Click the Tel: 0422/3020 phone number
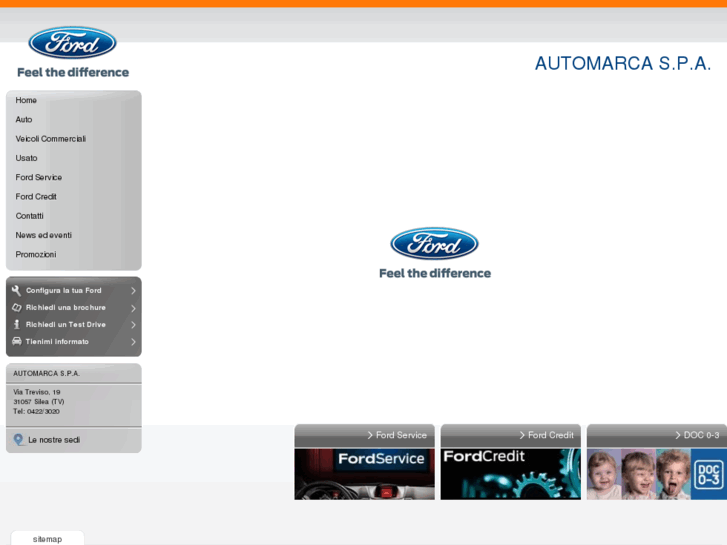Image resolution: width=727 pixels, height=545 pixels. coord(36,411)
